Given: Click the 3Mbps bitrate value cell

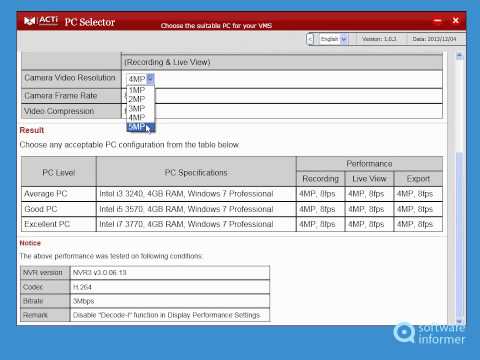Looking at the screenshot, I should coord(170,301).
